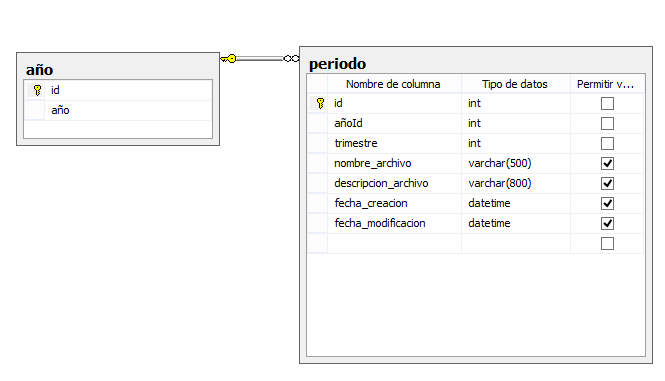Select the periodo table title bar
665x381 pixels.
click(x=476, y=64)
